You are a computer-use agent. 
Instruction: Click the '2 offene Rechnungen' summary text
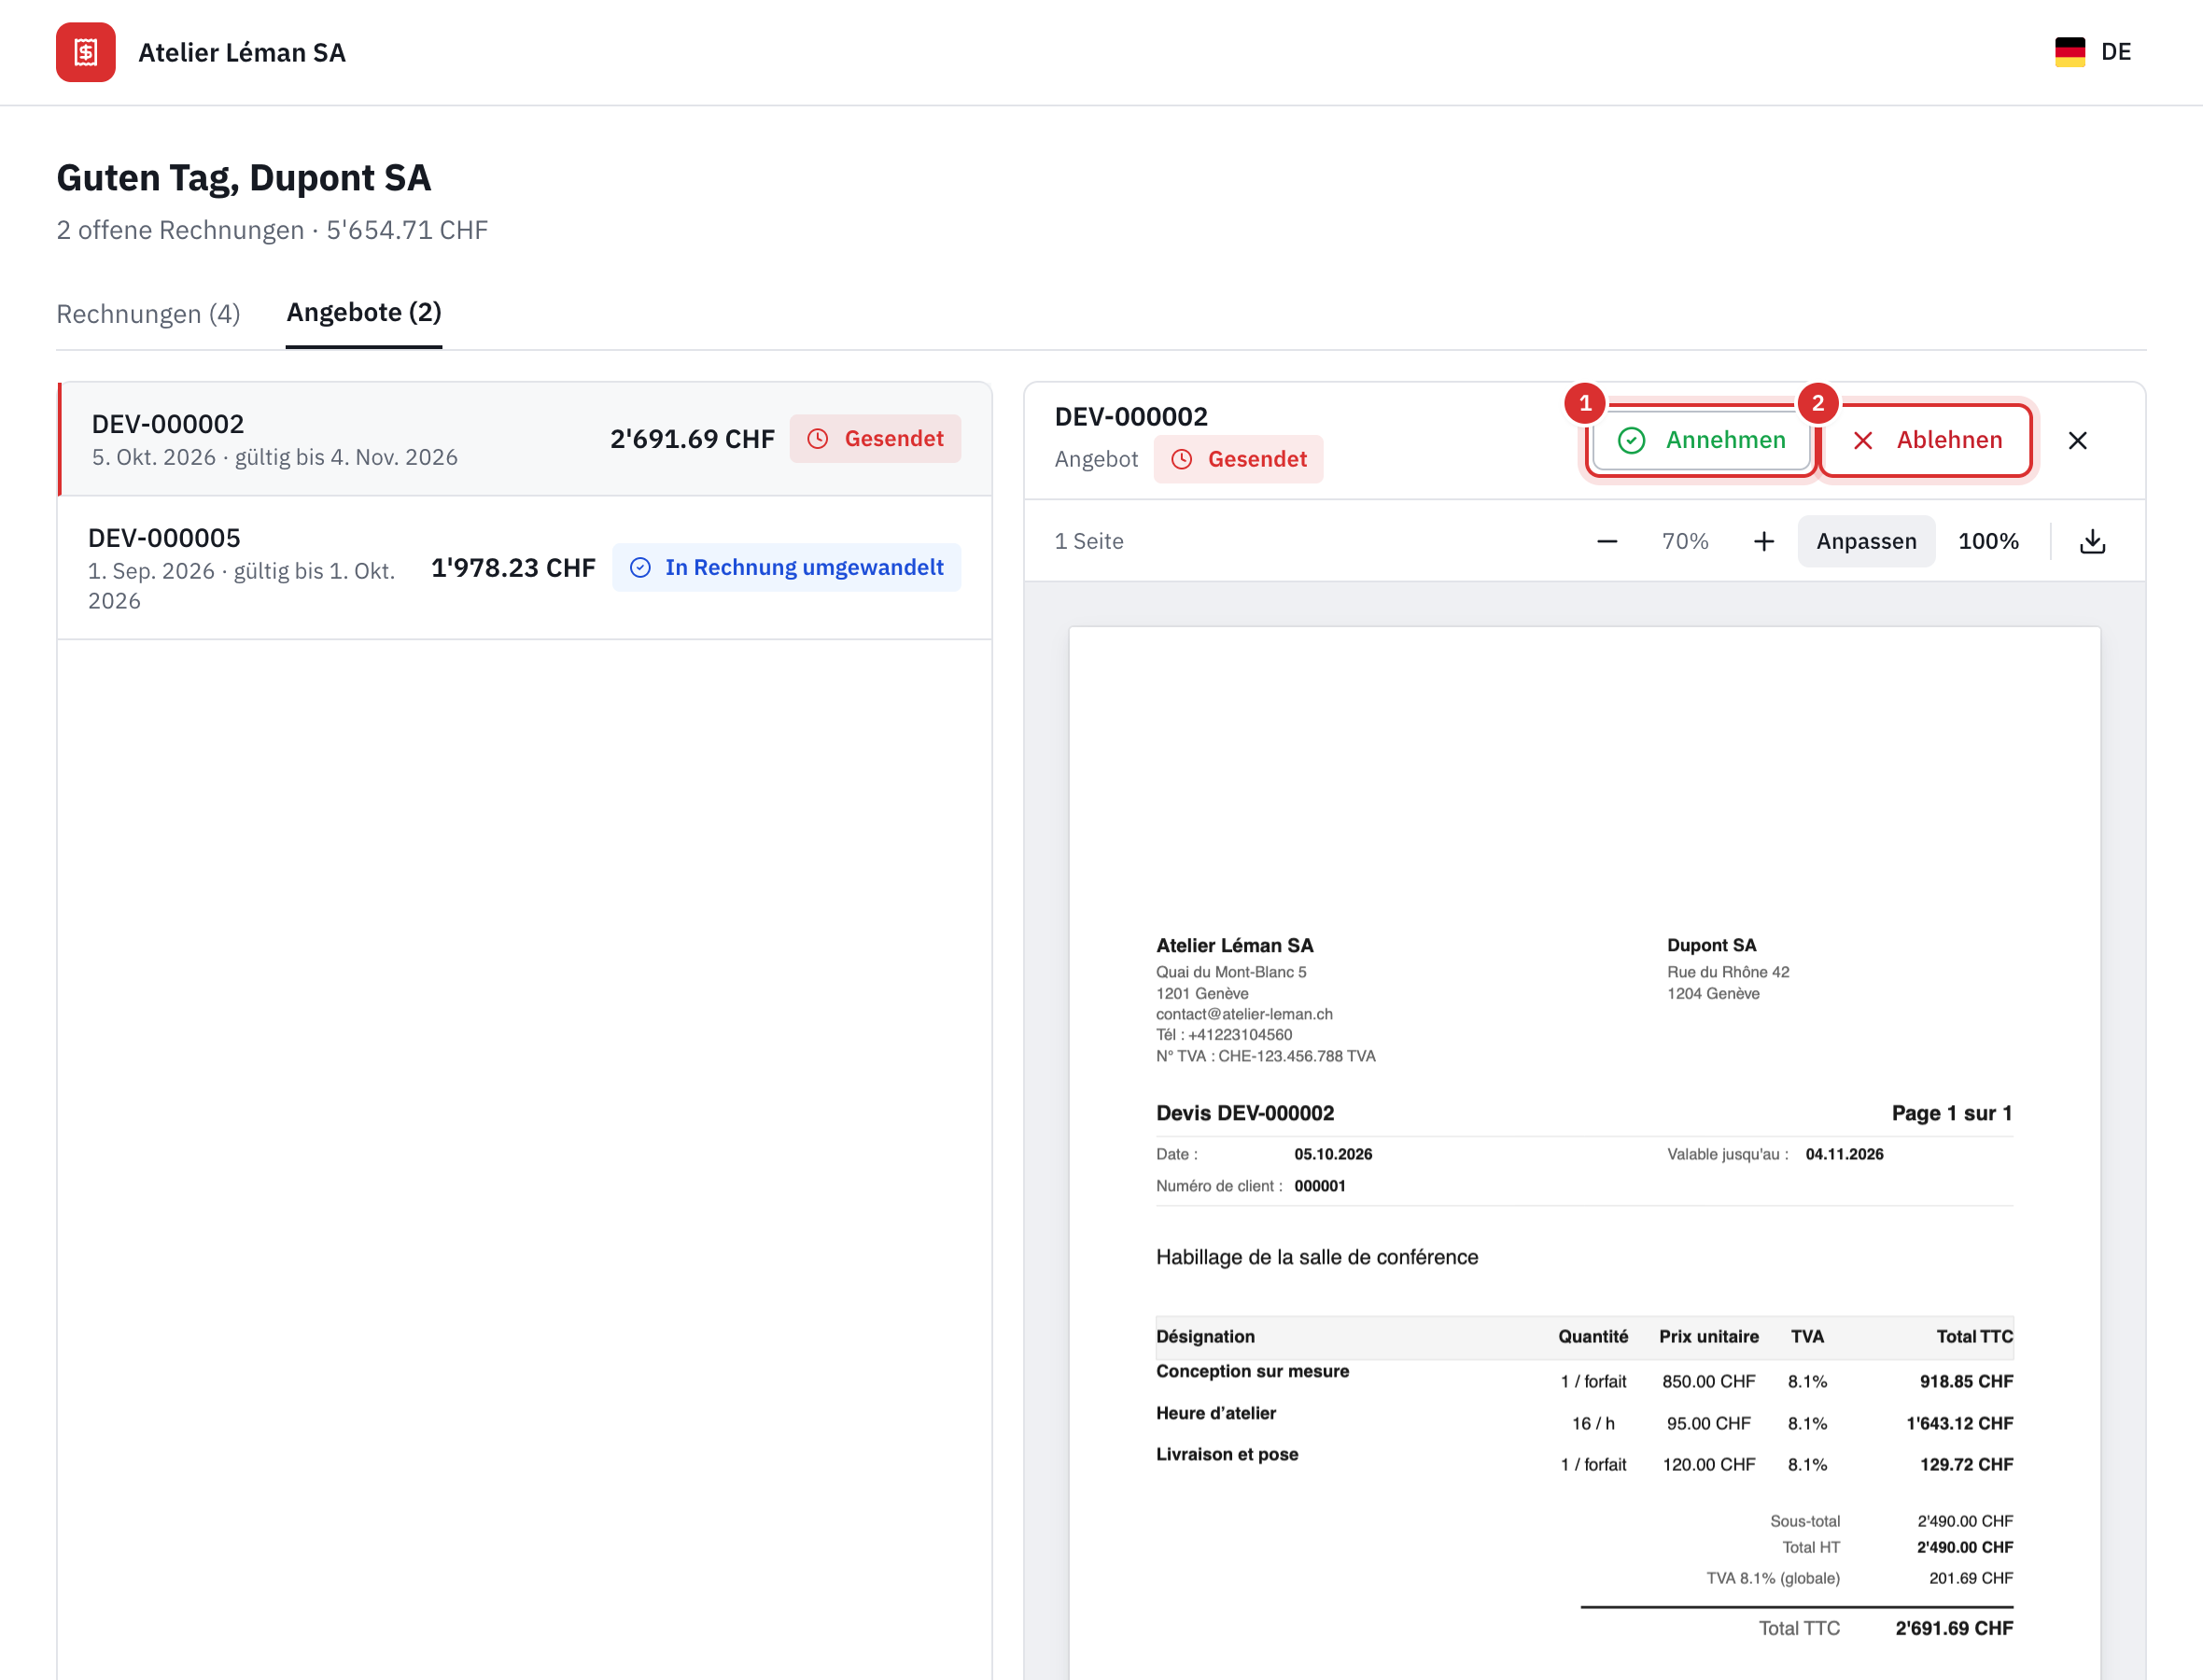[180, 230]
